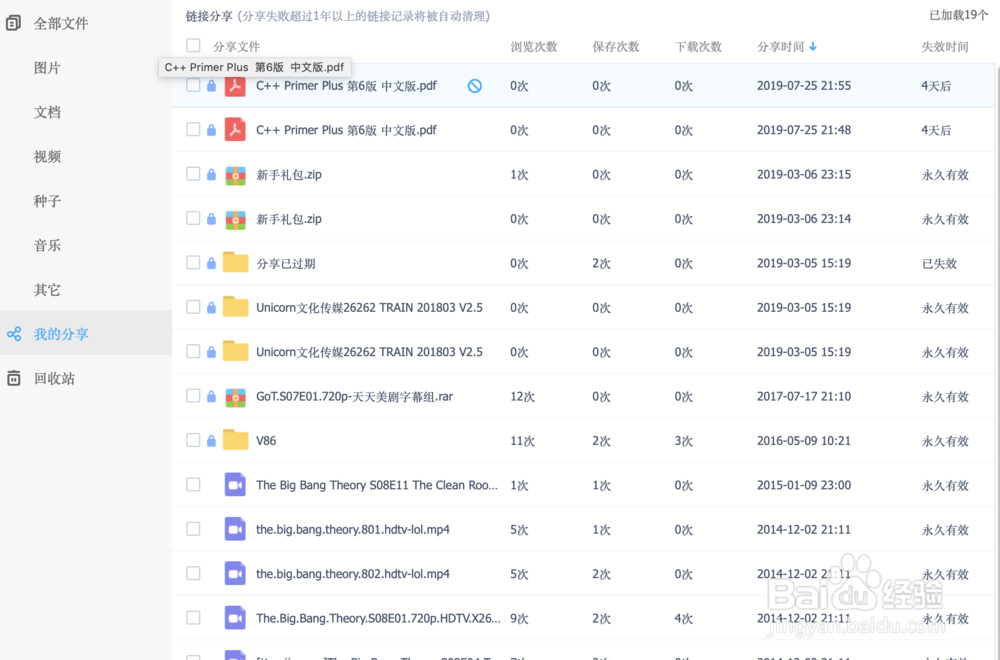Check the box for V86 folder
The image size is (1000, 660).
coord(193,440)
